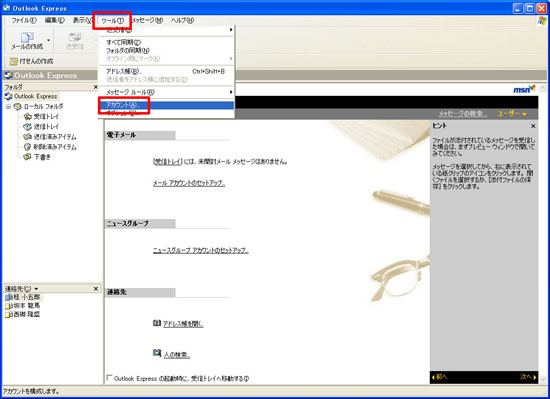Click the status bar text アカウントを構成します。
The image size is (550, 399).
[32, 391]
